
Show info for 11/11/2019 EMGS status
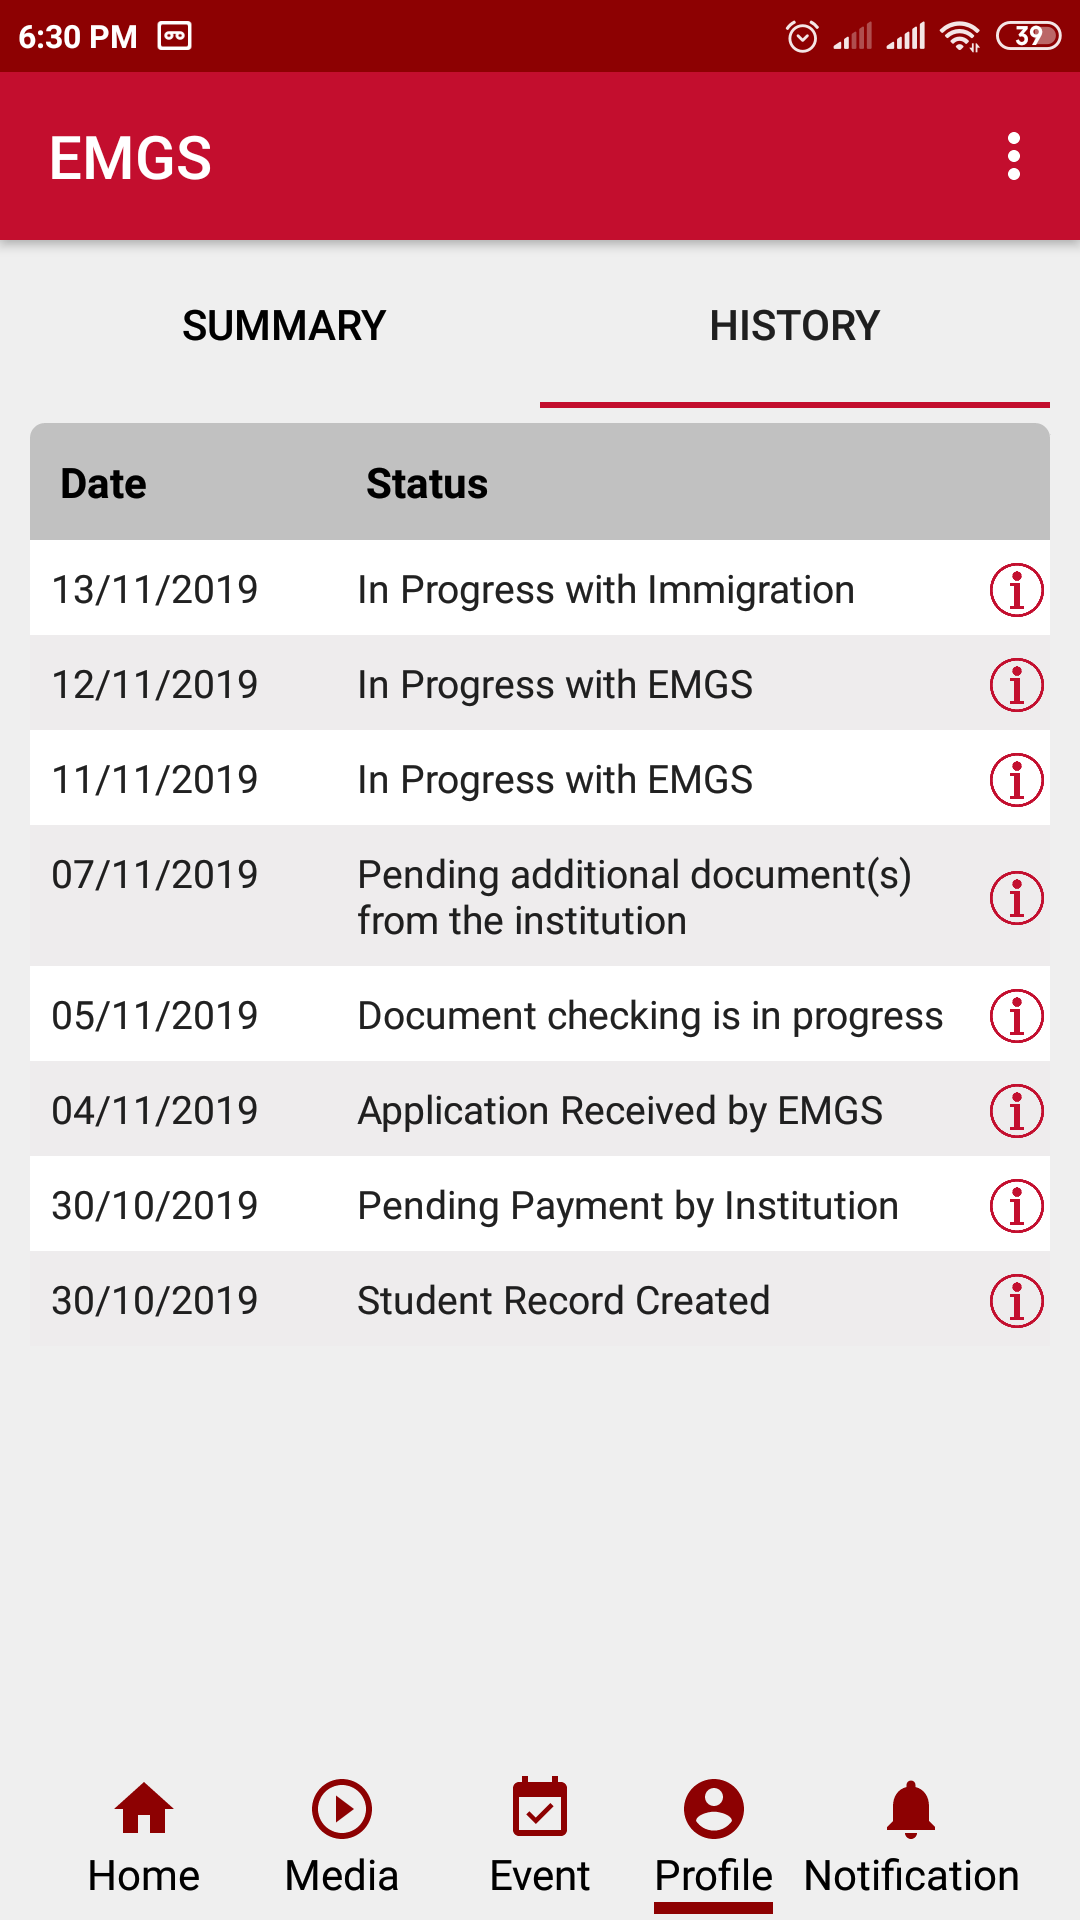tap(1016, 780)
